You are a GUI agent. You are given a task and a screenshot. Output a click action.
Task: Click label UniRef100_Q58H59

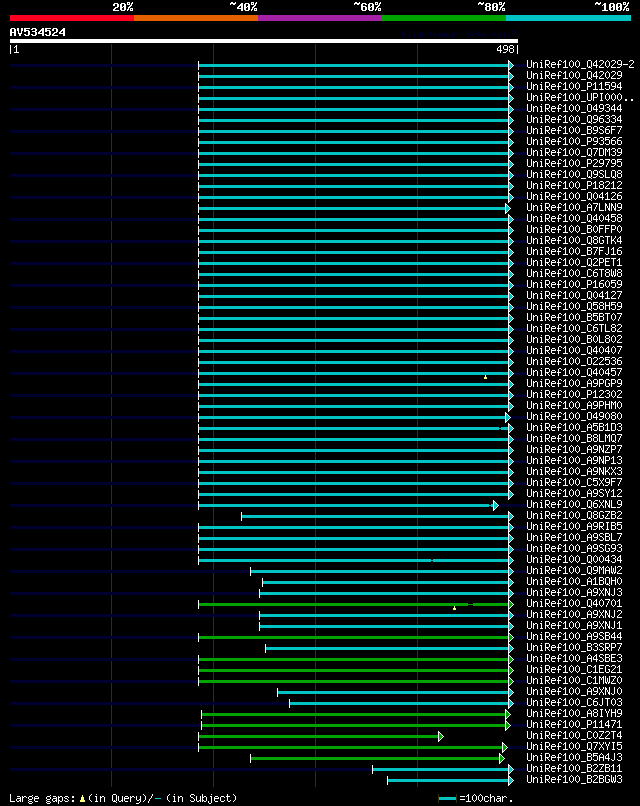[x=574, y=306]
